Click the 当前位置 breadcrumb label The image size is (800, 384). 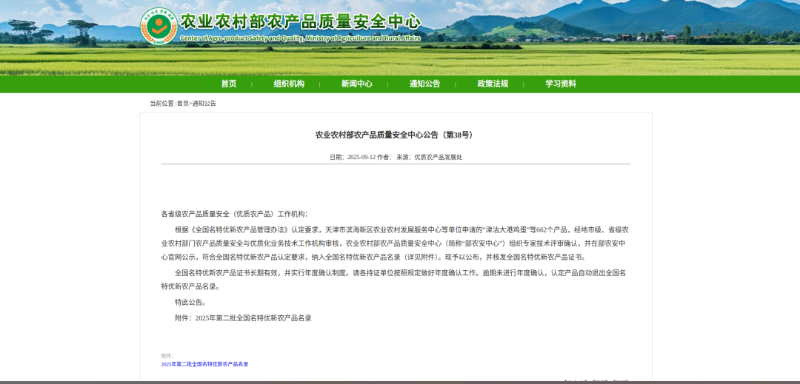pyautogui.click(x=162, y=104)
